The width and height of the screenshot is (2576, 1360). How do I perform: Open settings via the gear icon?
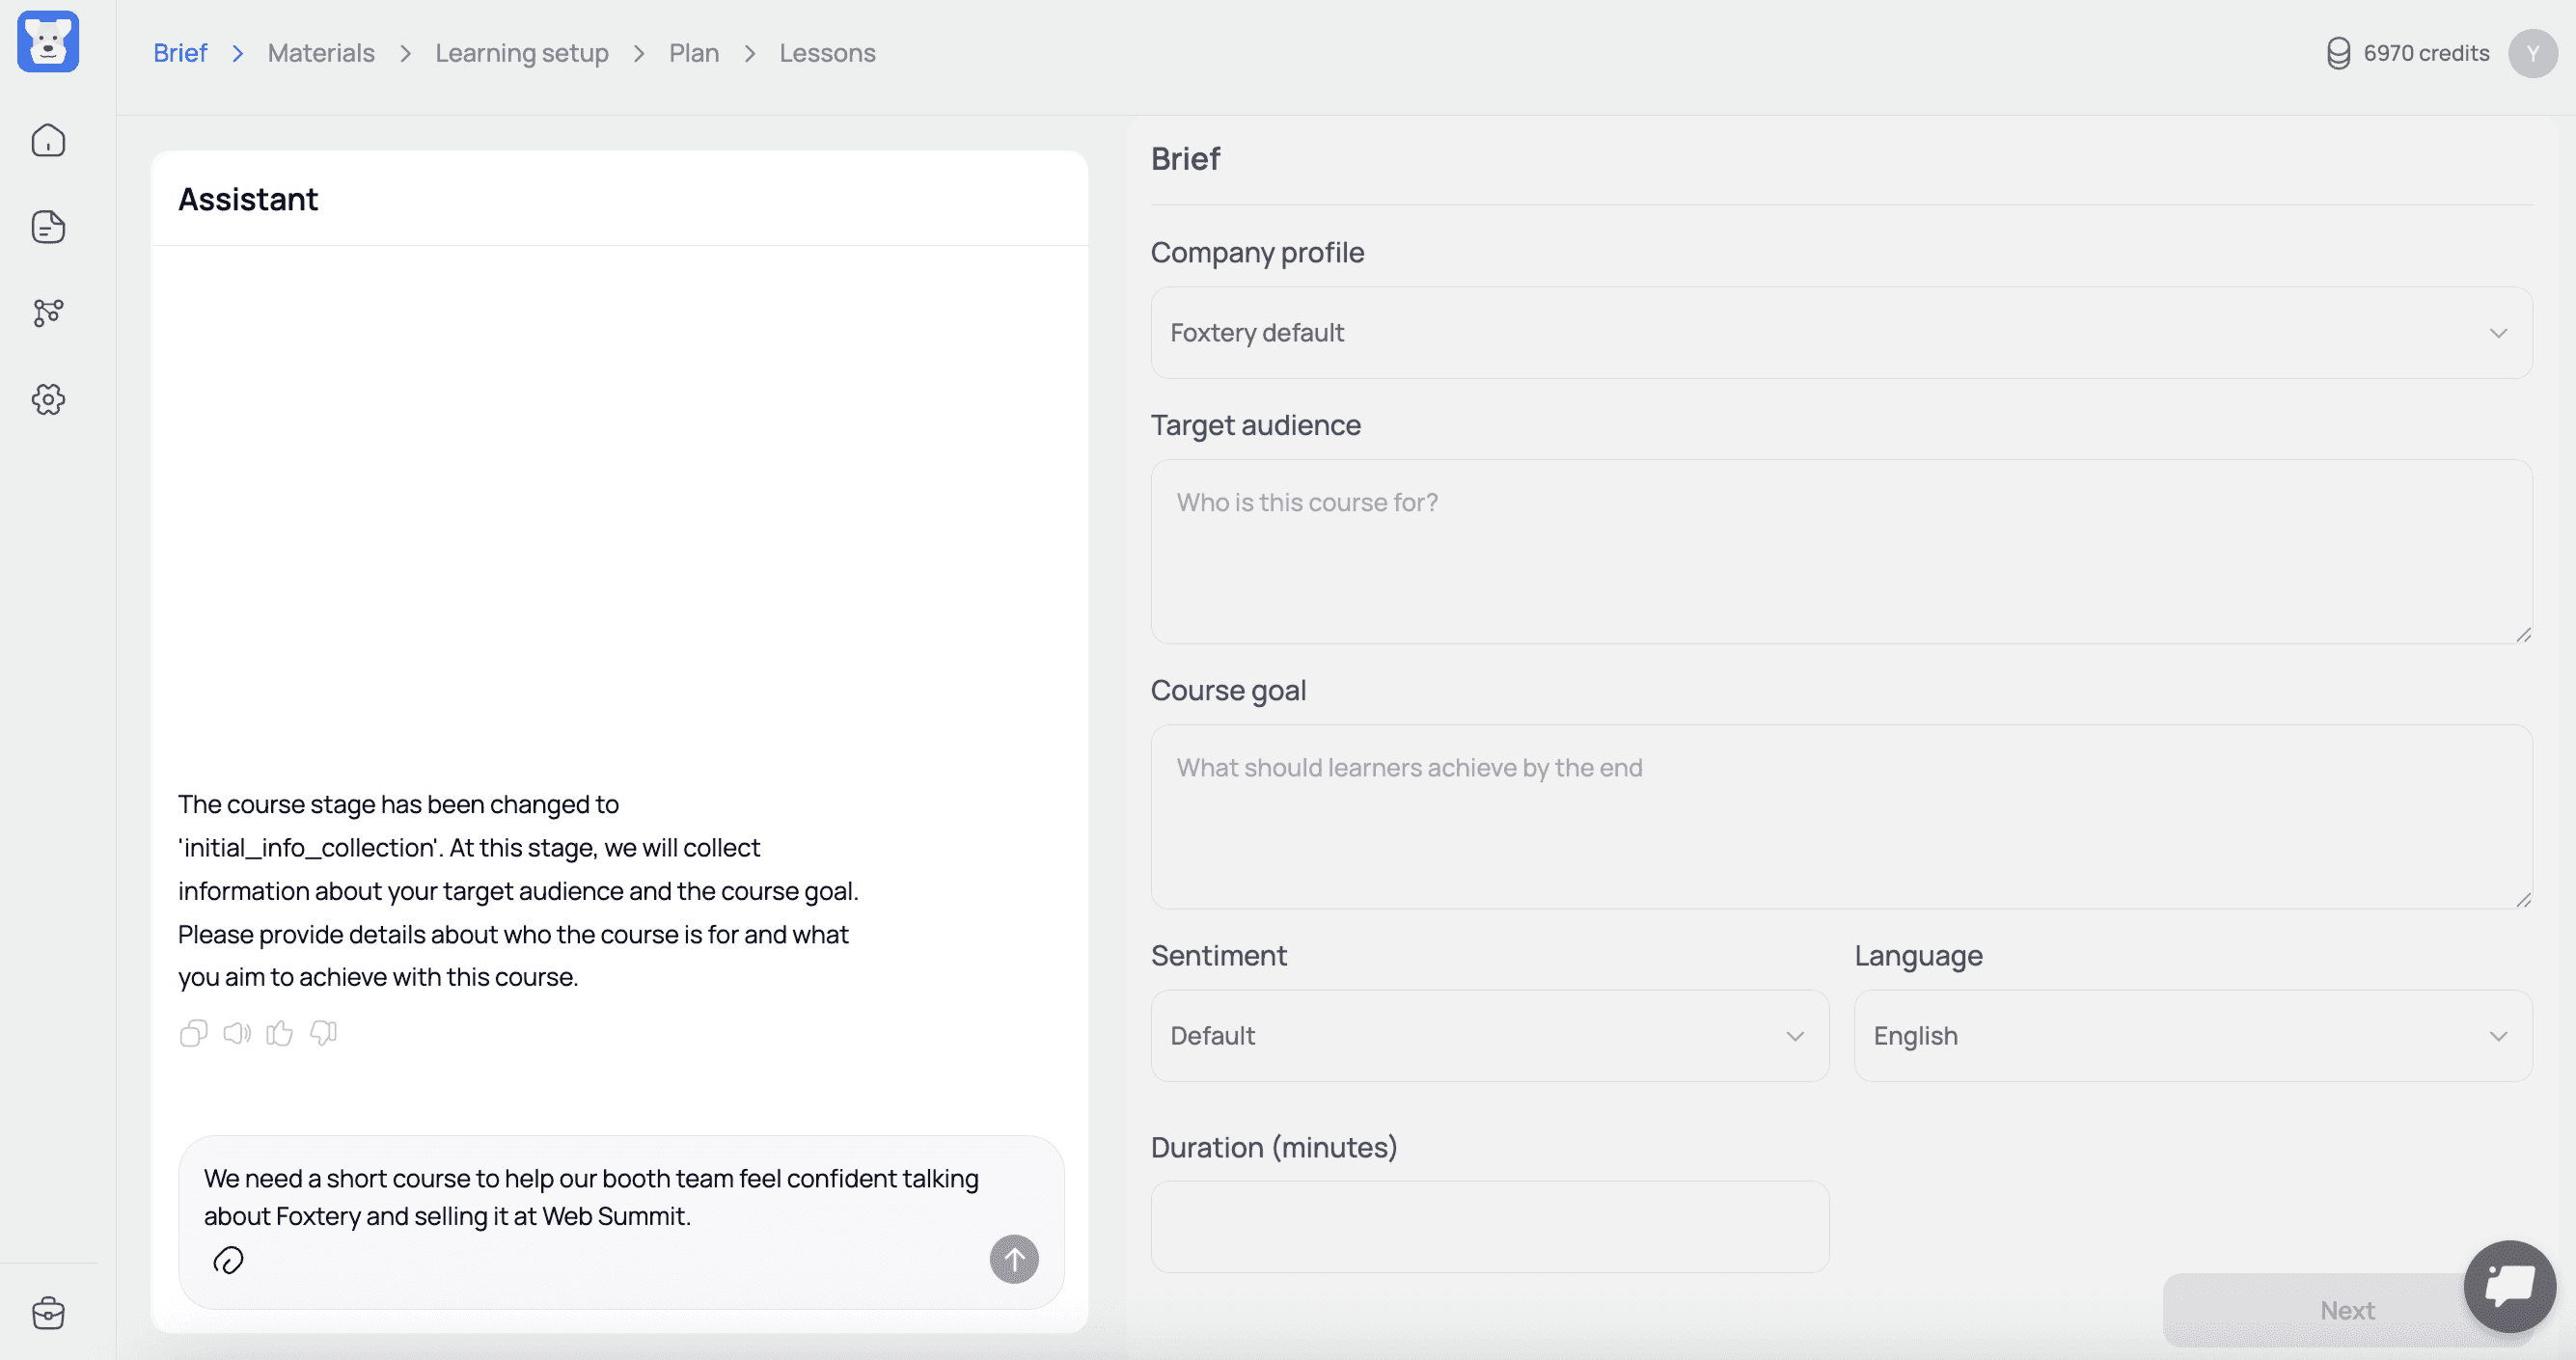tap(48, 400)
